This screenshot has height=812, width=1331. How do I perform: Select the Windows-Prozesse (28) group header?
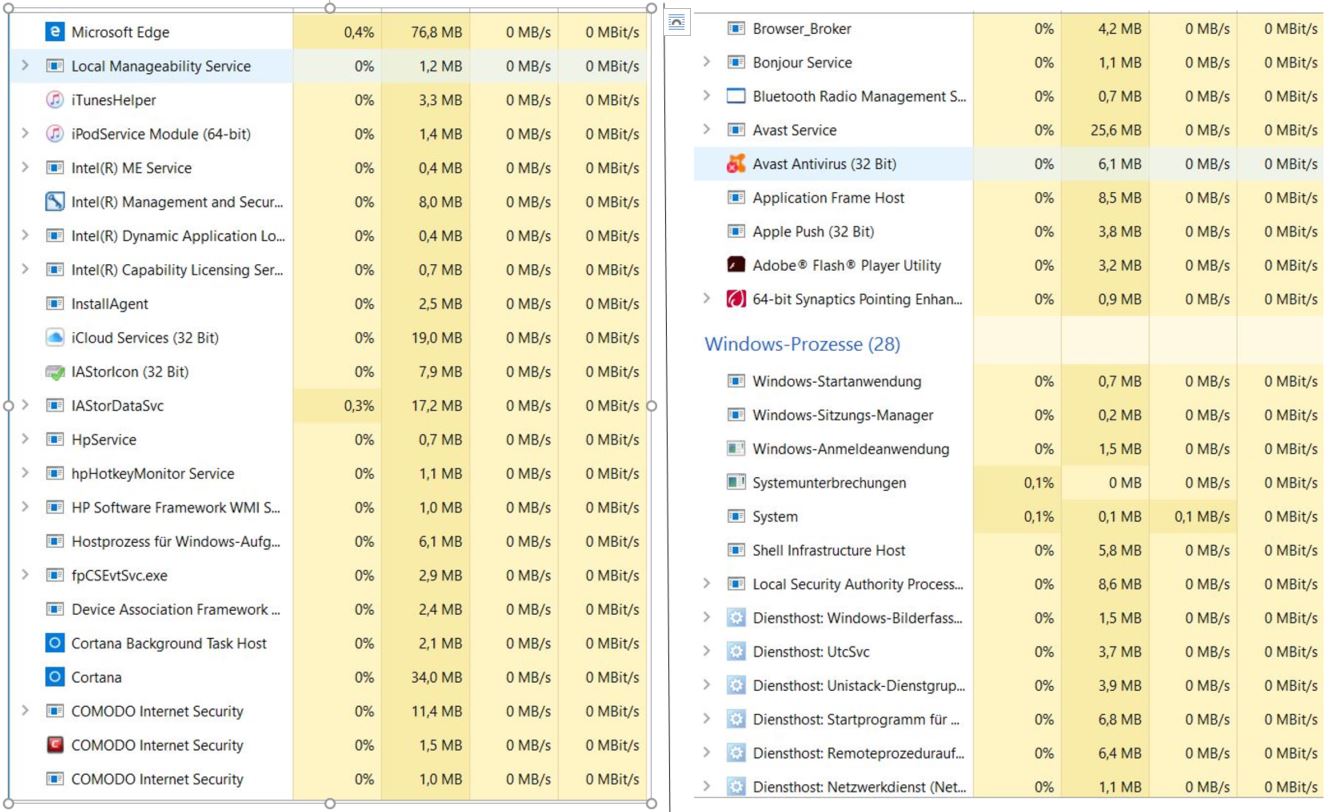tap(803, 345)
